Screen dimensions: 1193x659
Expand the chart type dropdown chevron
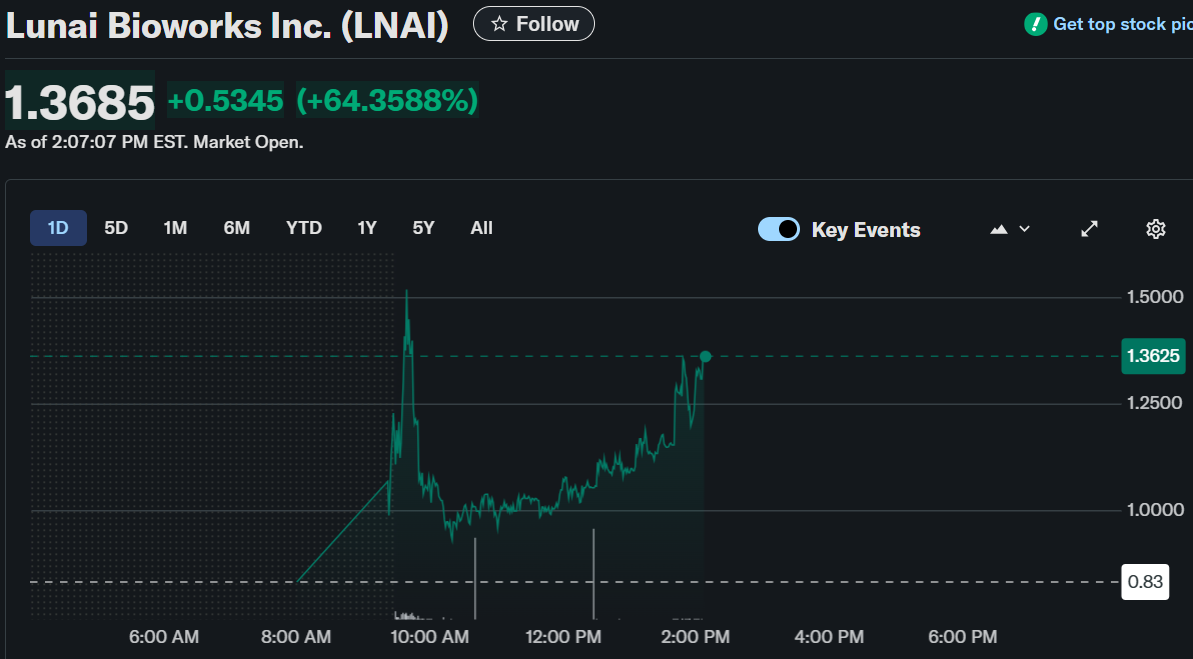[1024, 229]
